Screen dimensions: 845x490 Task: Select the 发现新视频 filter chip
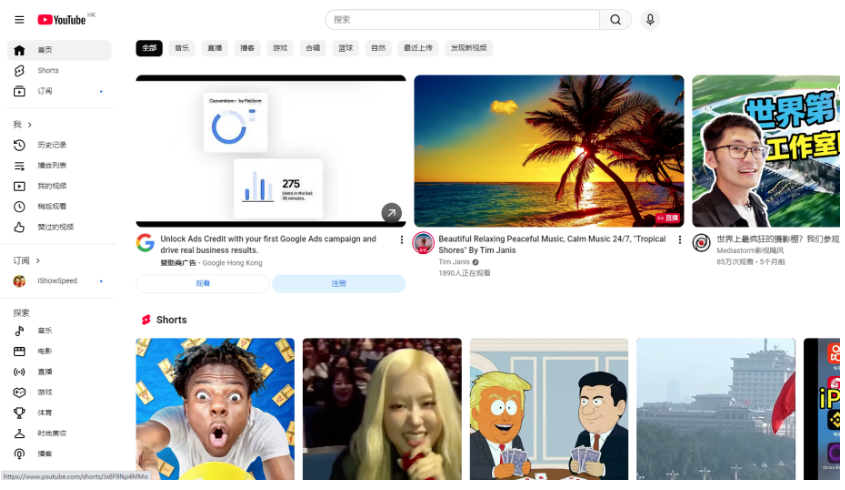469,48
